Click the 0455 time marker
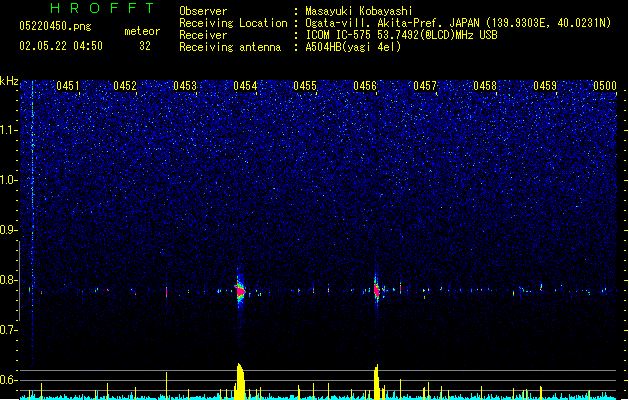 click(x=305, y=86)
